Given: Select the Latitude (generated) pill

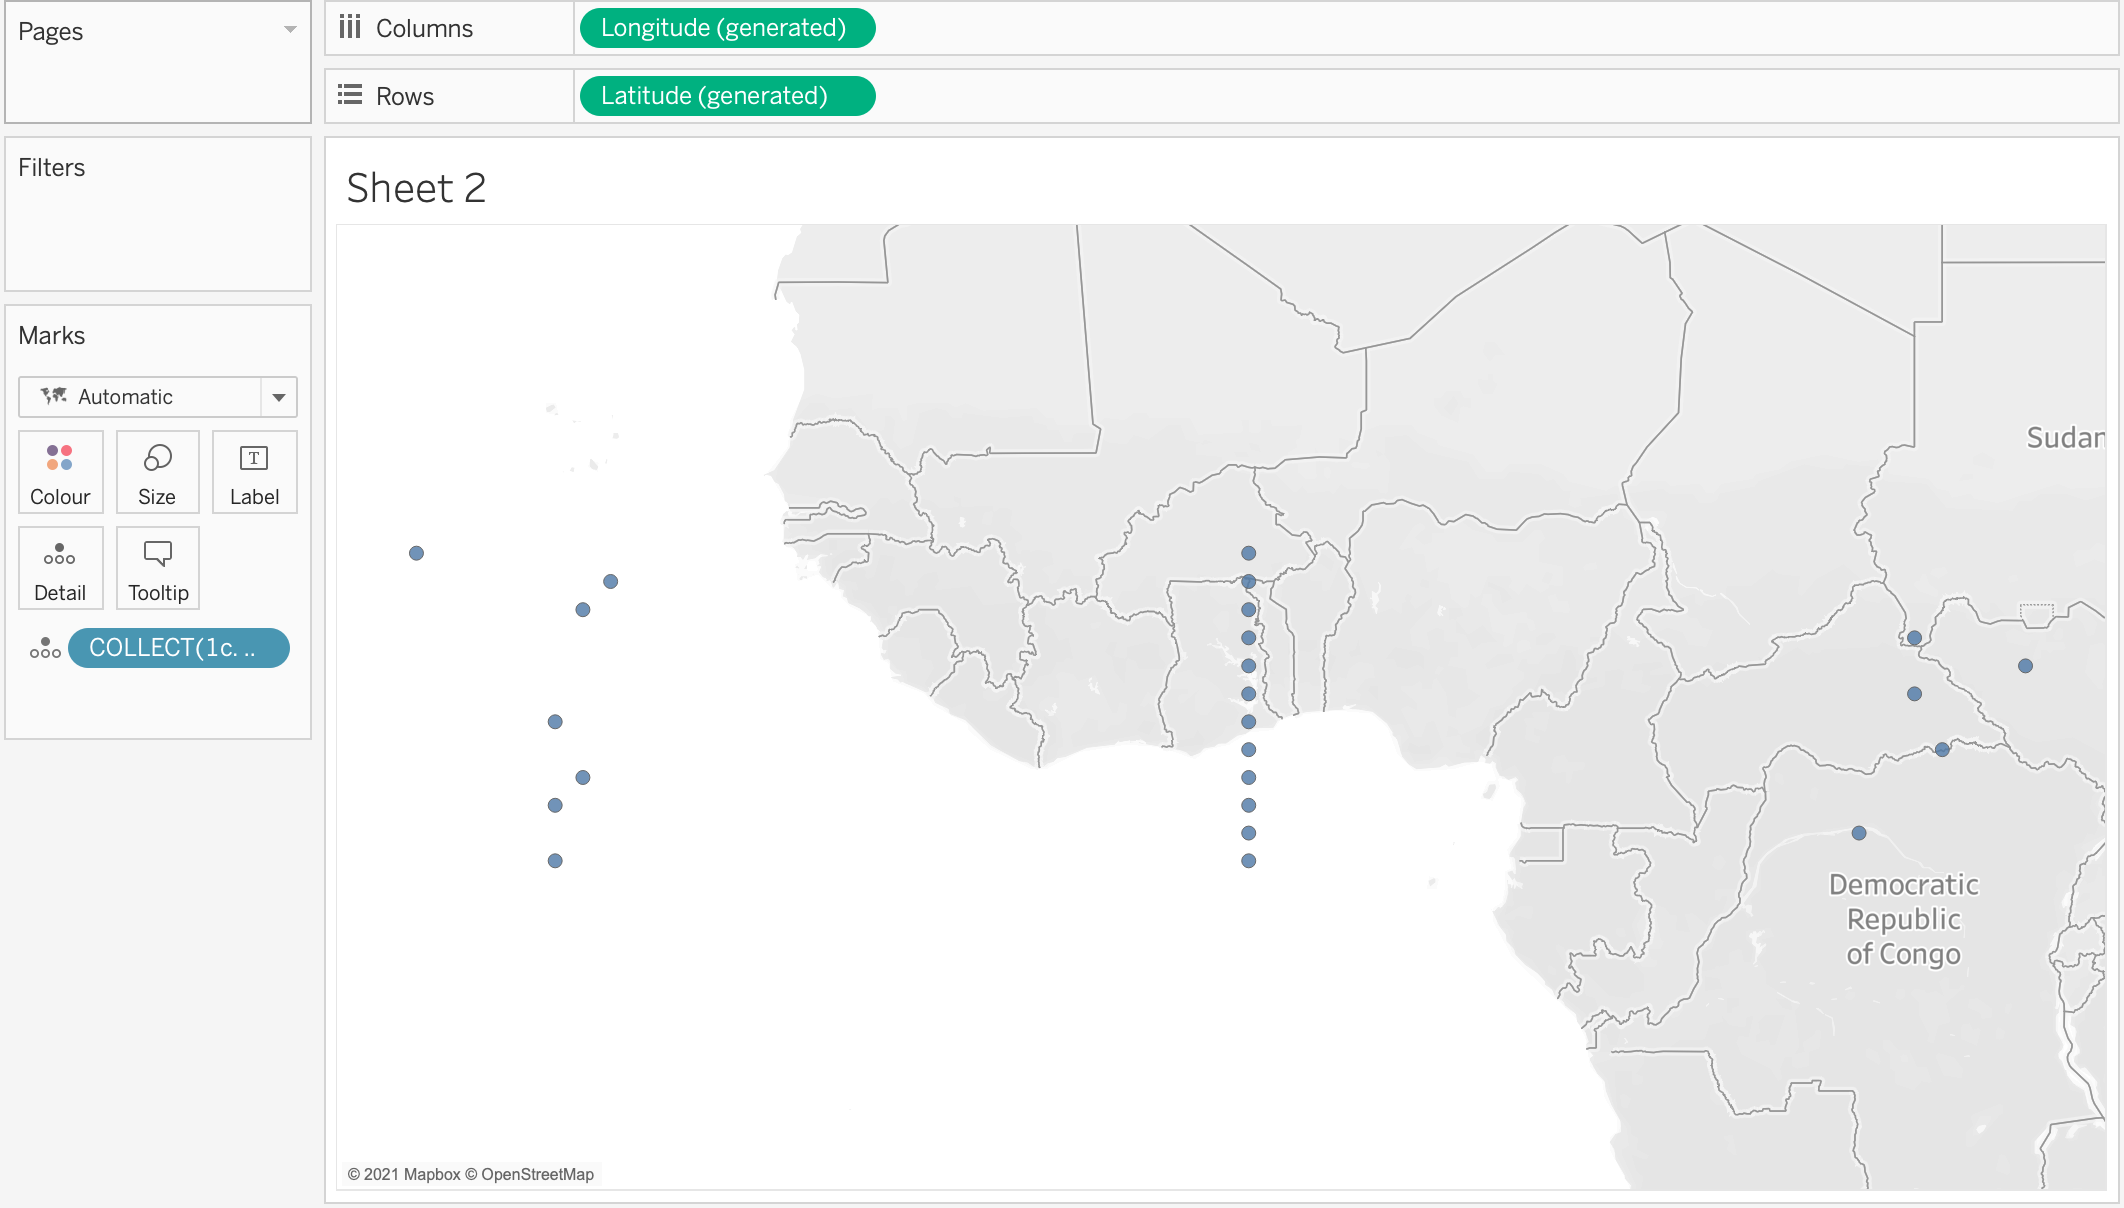Looking at the screenshot, I should coord(727,96).
